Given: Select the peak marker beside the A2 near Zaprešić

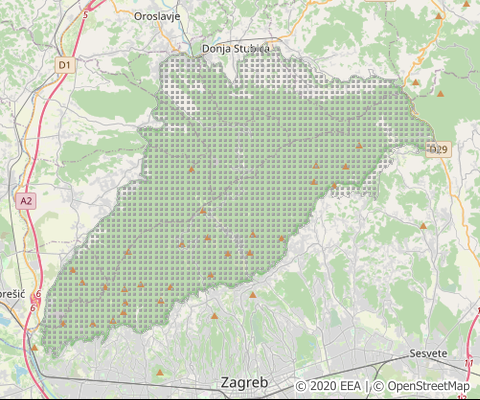Looking at the screenshot, I should (x=34, y=348).
